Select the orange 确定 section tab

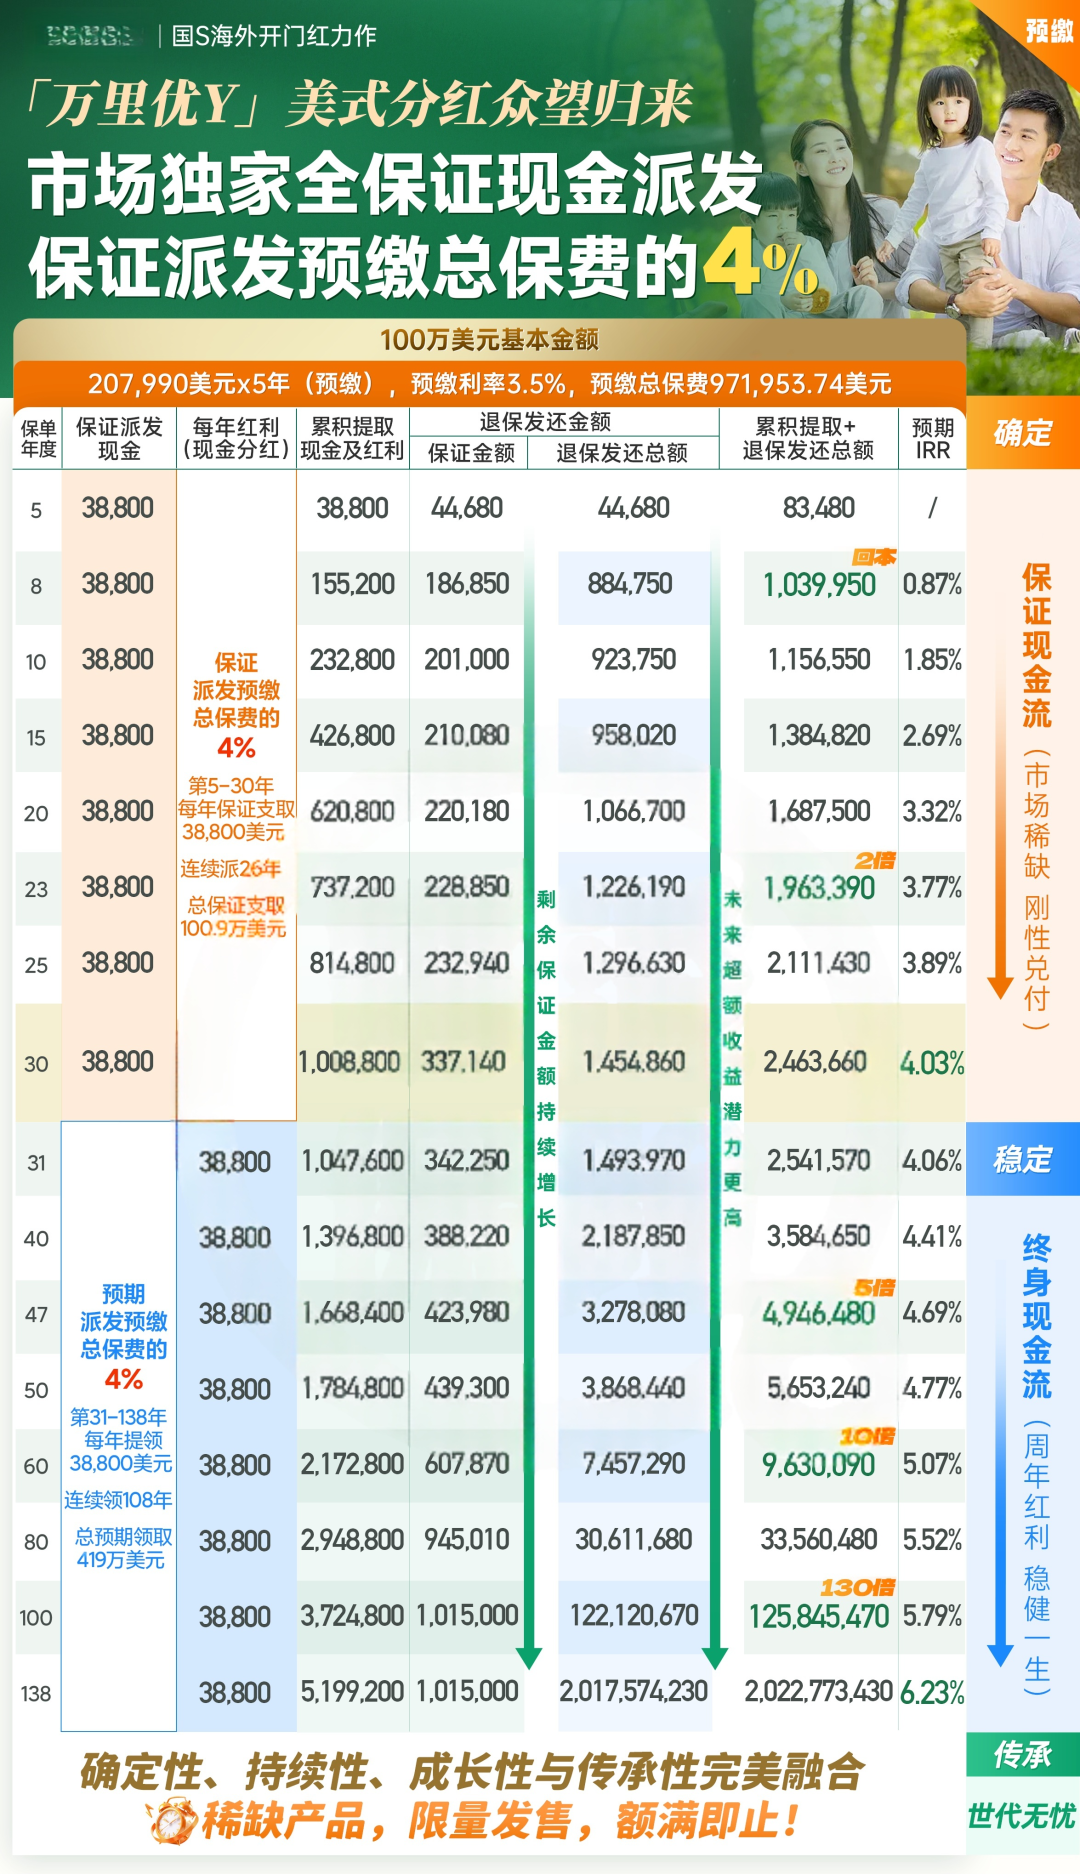(1022, 433)
